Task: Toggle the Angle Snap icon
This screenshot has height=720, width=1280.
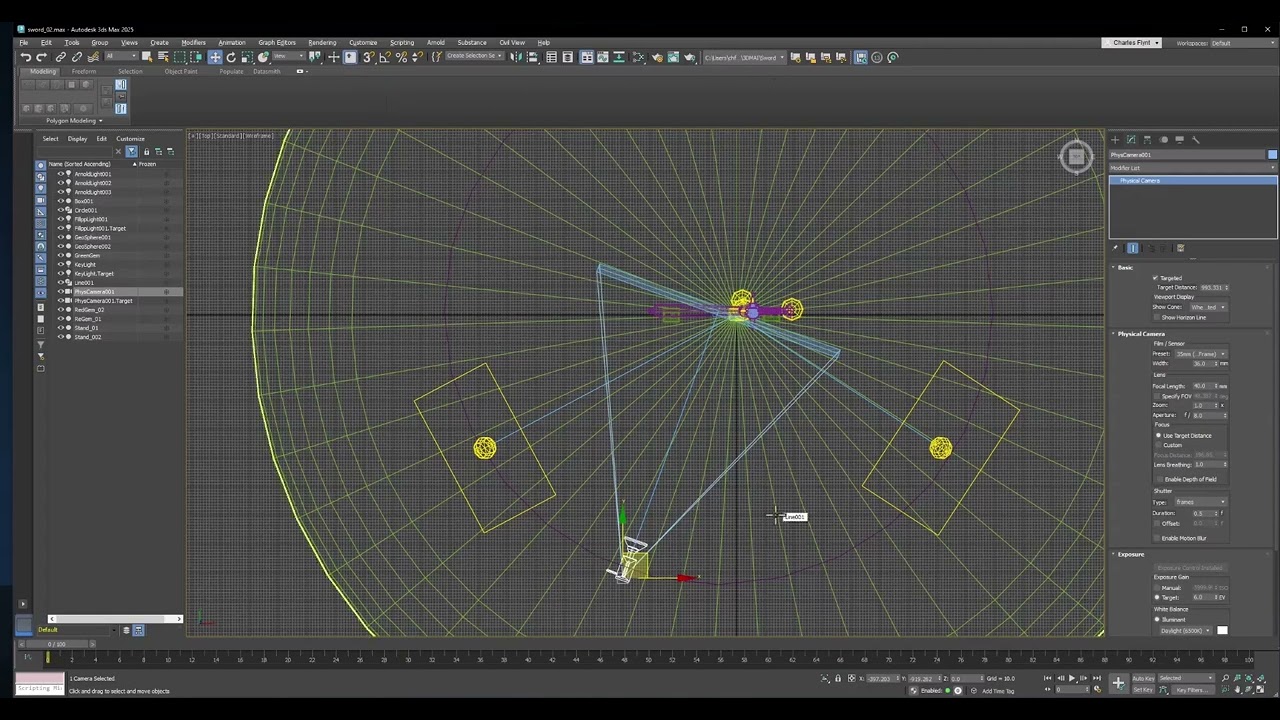Action: point(385,57)
